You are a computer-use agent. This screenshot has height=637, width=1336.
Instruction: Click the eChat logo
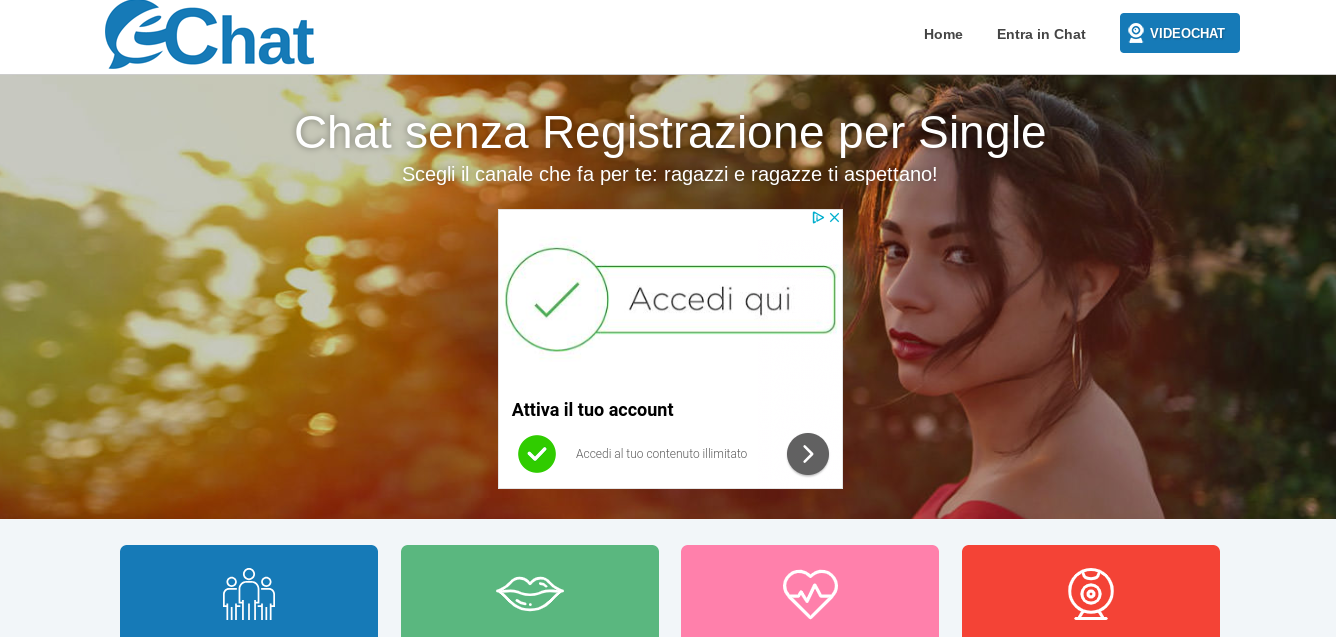pyautogui.click(x=209, y=34)
